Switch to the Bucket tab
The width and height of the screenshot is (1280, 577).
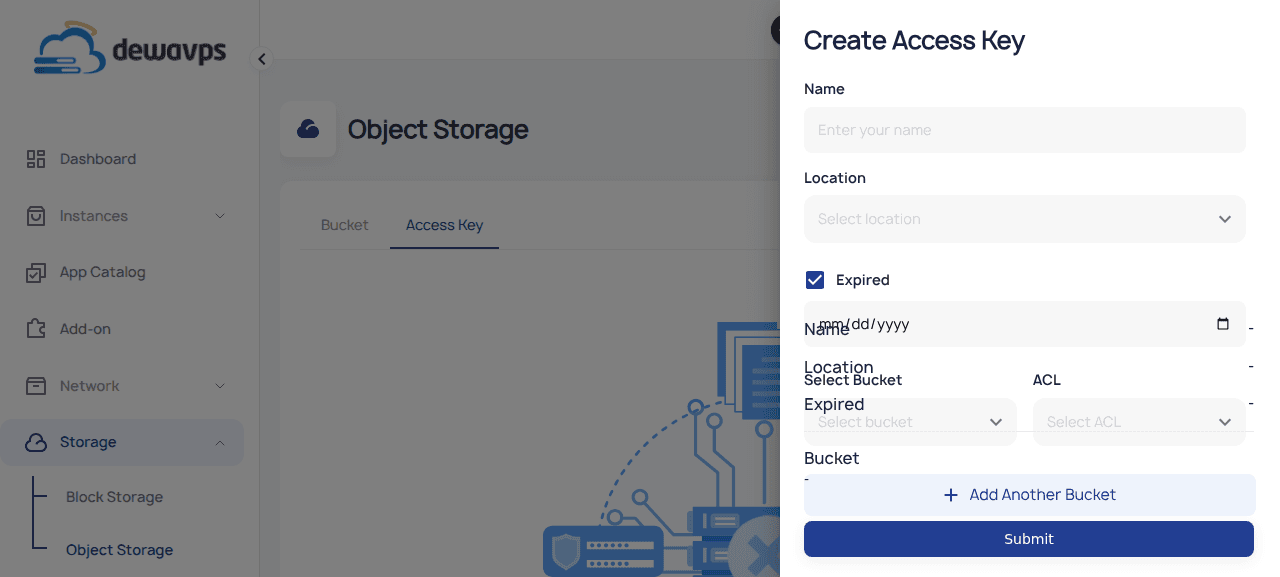(x=344, y=225)
